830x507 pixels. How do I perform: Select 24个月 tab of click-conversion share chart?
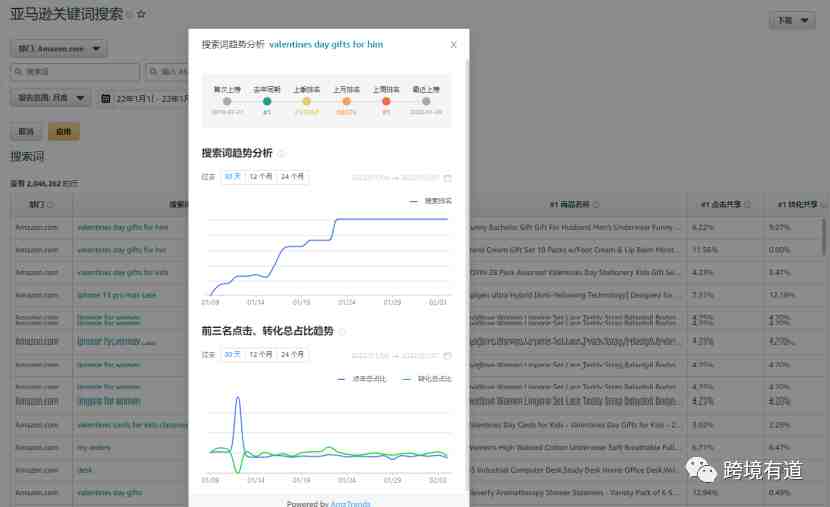(x=293, y=355)
